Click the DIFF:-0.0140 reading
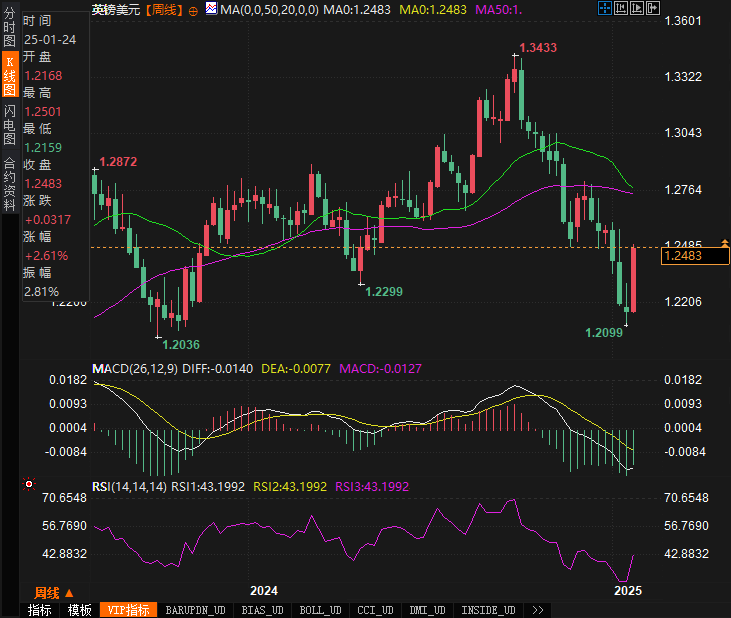 218,369
